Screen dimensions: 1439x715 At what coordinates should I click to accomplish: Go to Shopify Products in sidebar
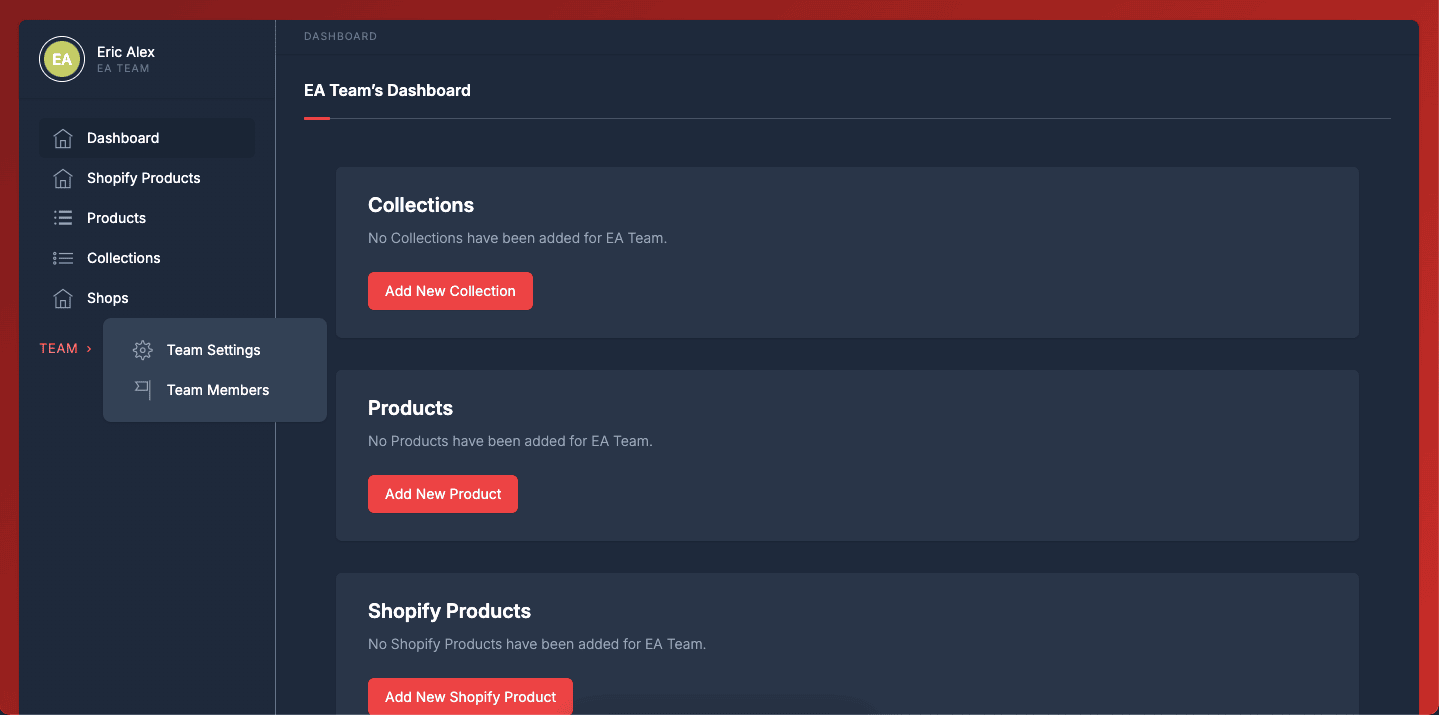(147, 178)
